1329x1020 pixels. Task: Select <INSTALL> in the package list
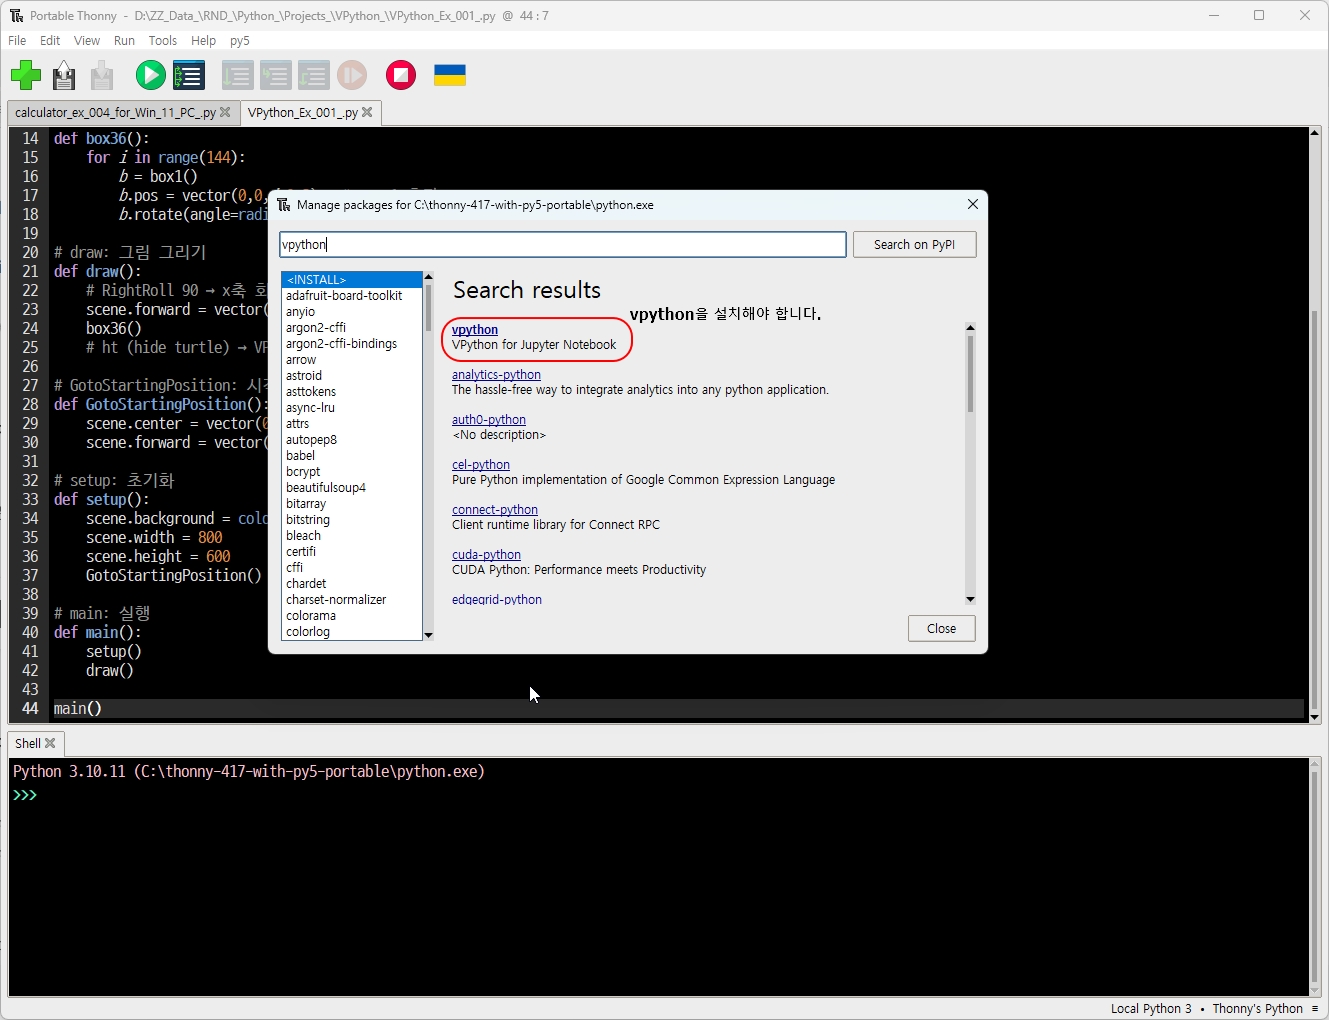(x=352, y=279)
